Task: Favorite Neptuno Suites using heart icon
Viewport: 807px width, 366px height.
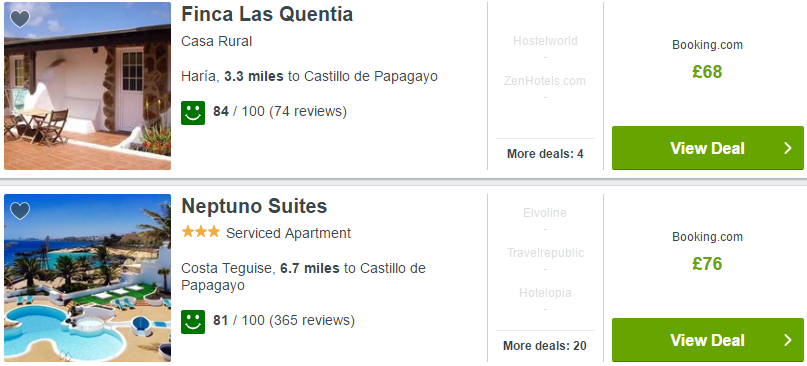Action: (20, 211)
